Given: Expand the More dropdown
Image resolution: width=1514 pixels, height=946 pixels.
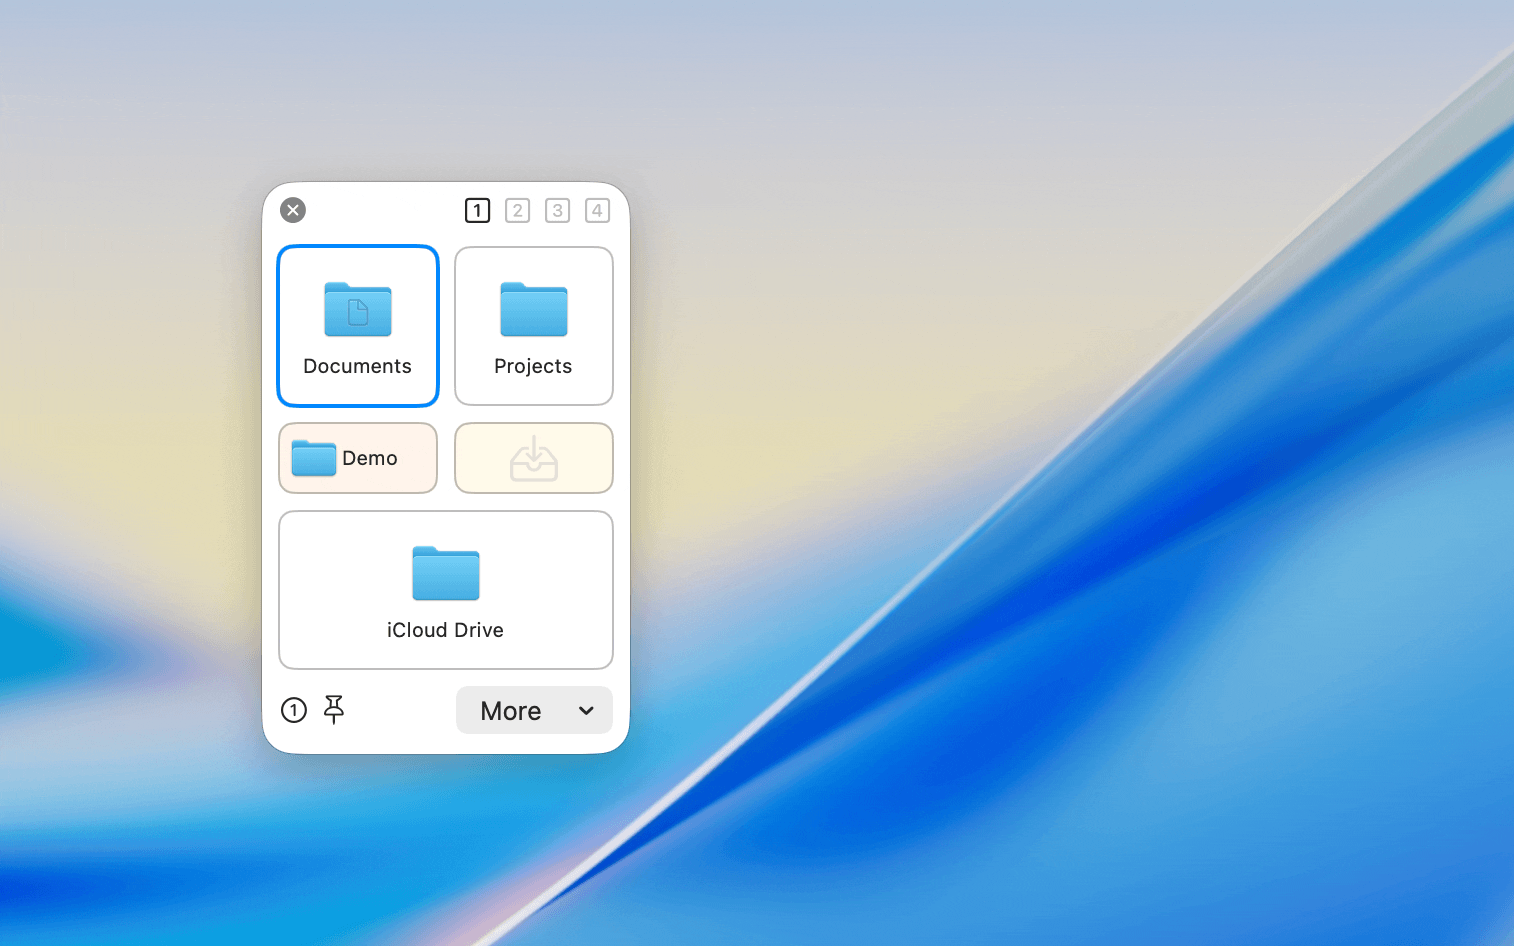Looking at the screenshot, I should pyautogui.click(x=534, y=710).
